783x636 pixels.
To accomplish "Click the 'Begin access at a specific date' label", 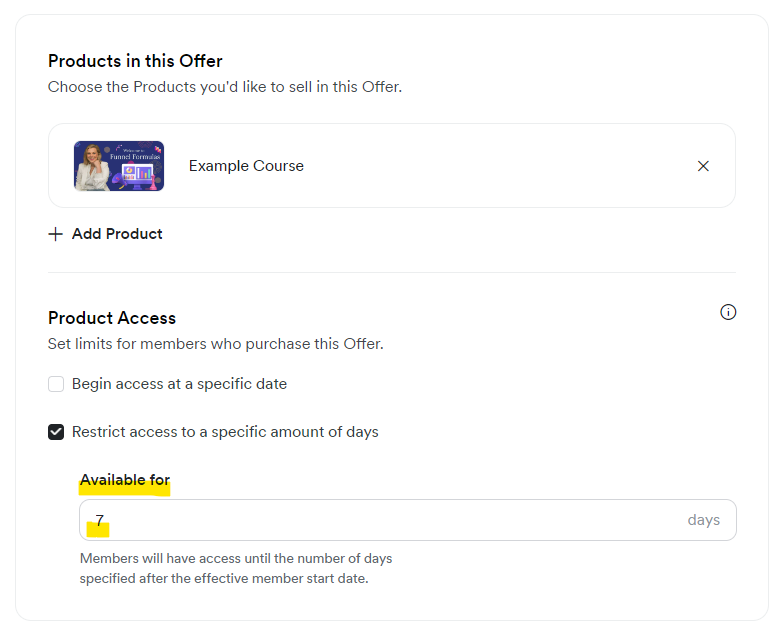I will (179, 384).
